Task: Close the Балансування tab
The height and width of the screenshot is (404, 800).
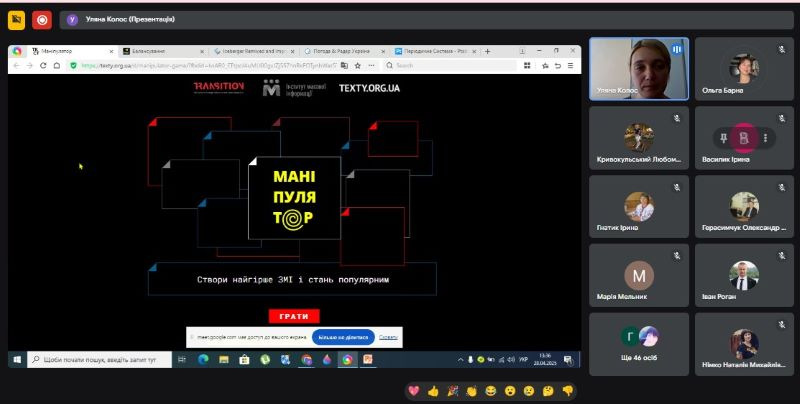Action: coord(202,52)
